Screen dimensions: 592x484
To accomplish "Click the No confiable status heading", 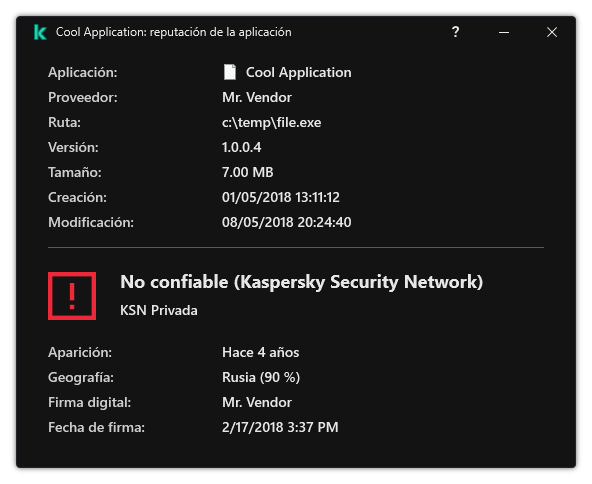I will pyautogui.click(x=301, y=282).
